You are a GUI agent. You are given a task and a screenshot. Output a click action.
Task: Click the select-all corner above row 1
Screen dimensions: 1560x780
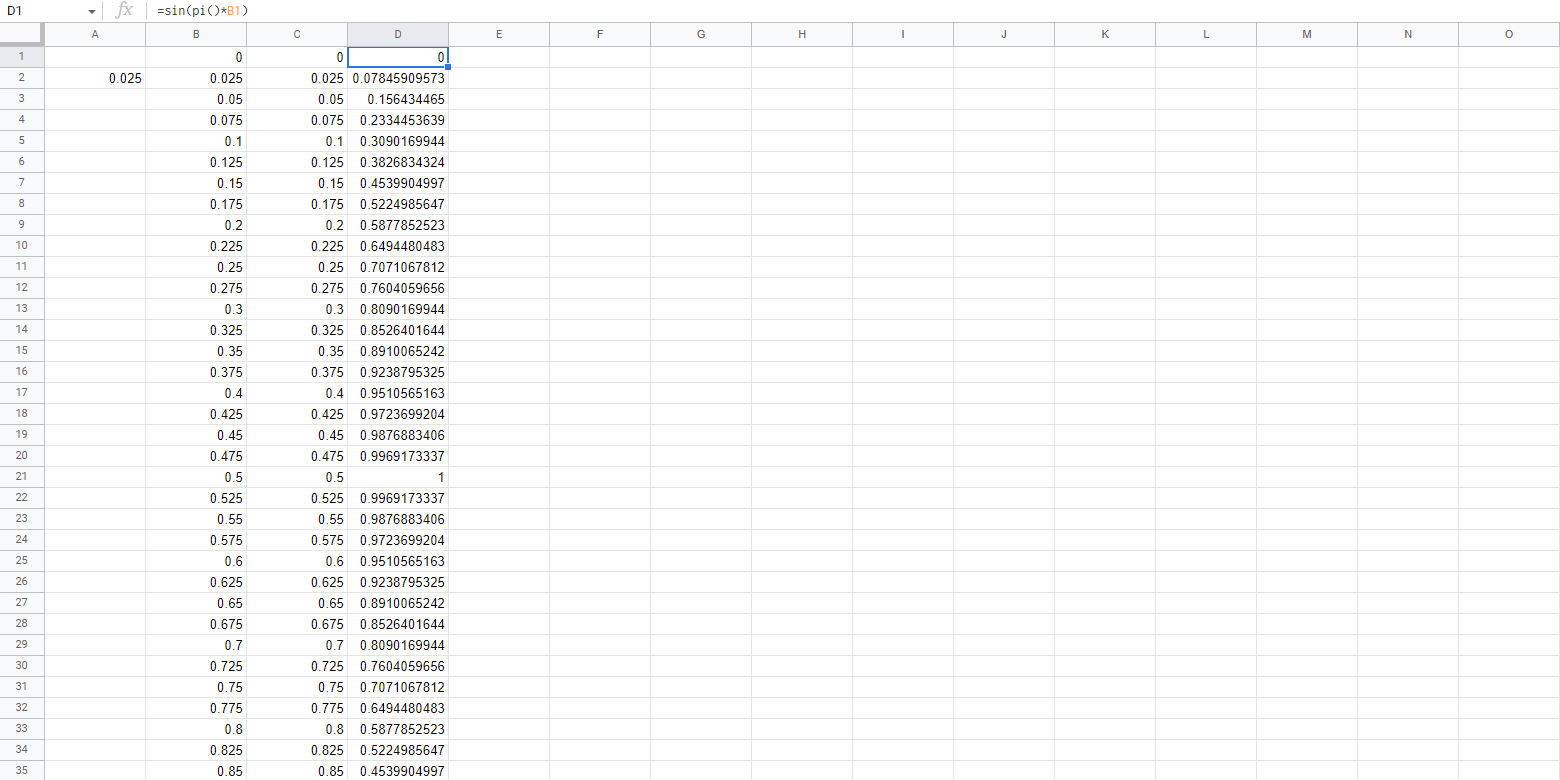[x=21, y=33]
